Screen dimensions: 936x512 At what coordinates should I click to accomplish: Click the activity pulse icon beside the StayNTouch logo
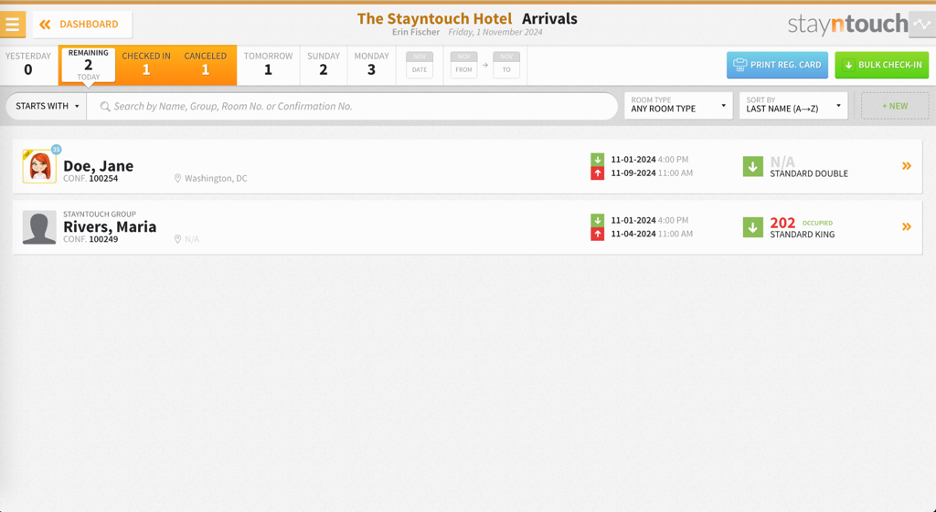coord(922,24)
